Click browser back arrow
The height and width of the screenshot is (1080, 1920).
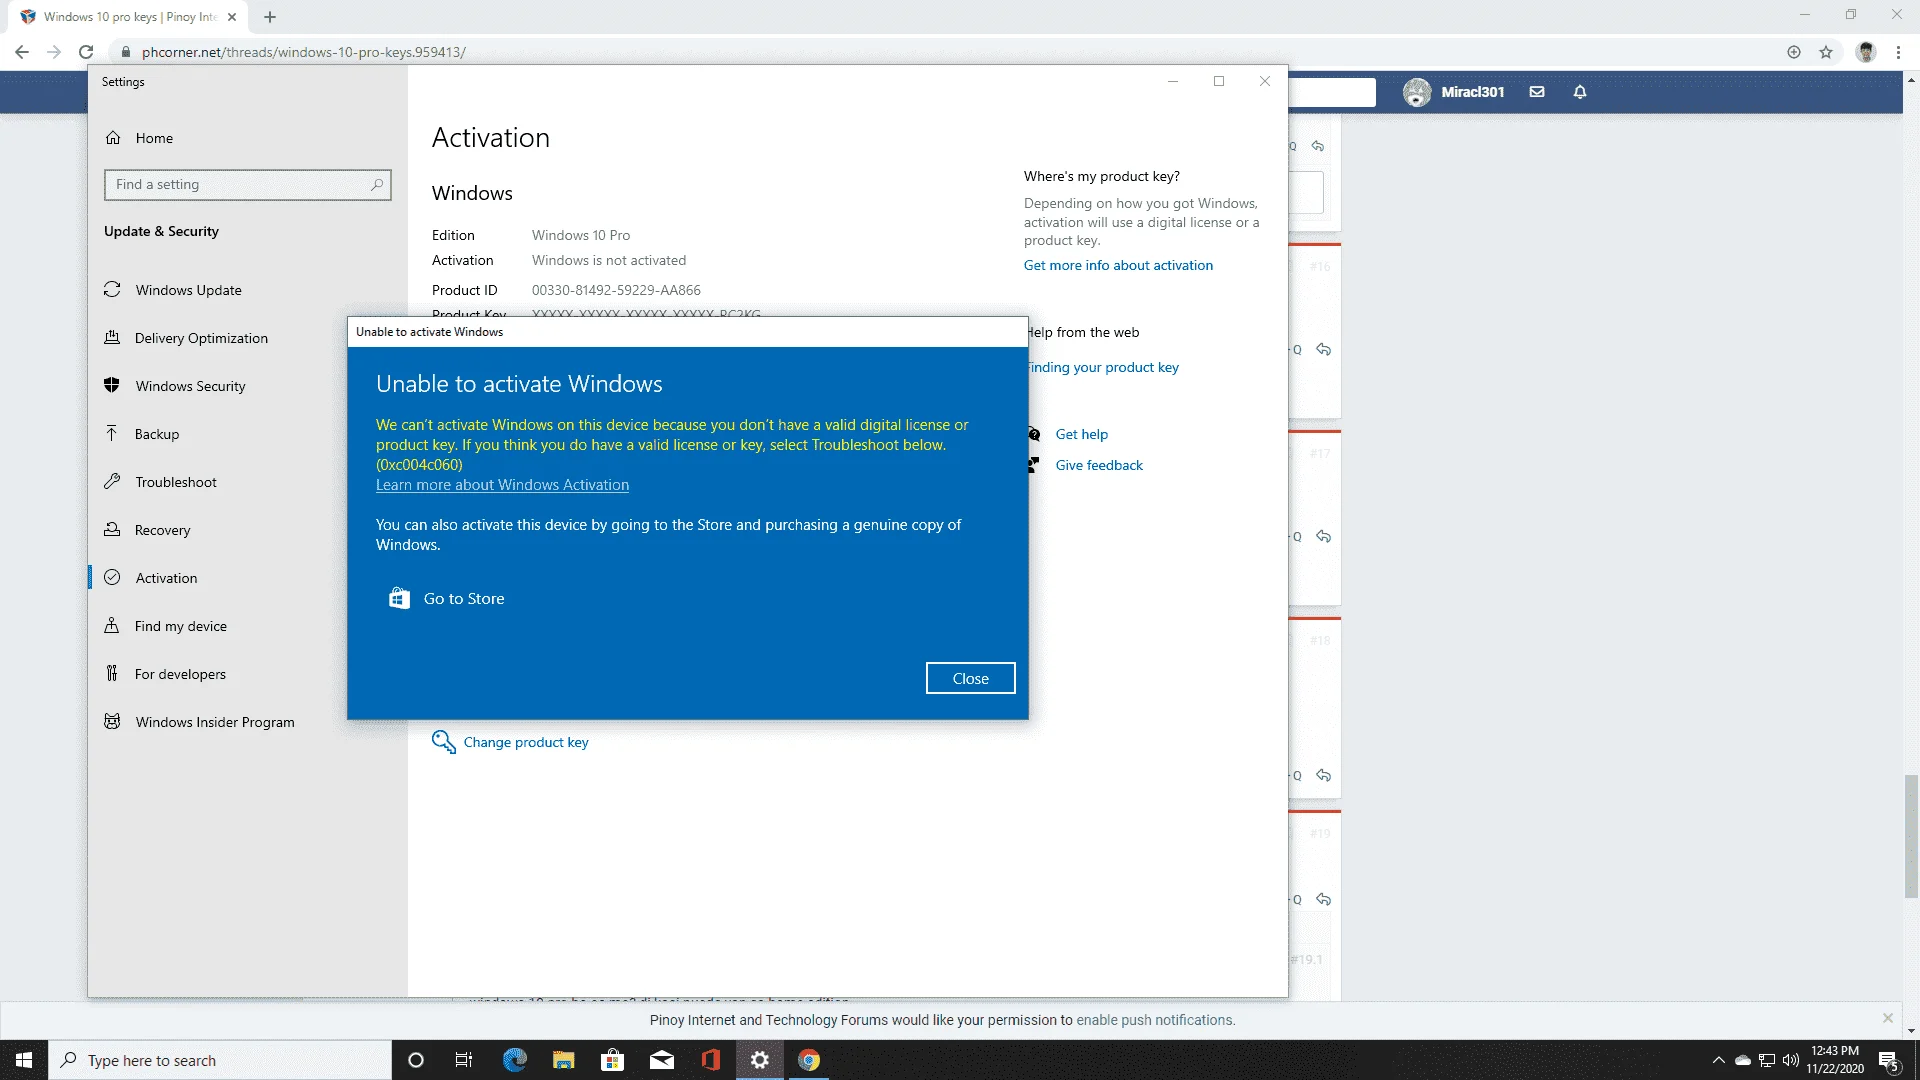(x=22, y=52)
